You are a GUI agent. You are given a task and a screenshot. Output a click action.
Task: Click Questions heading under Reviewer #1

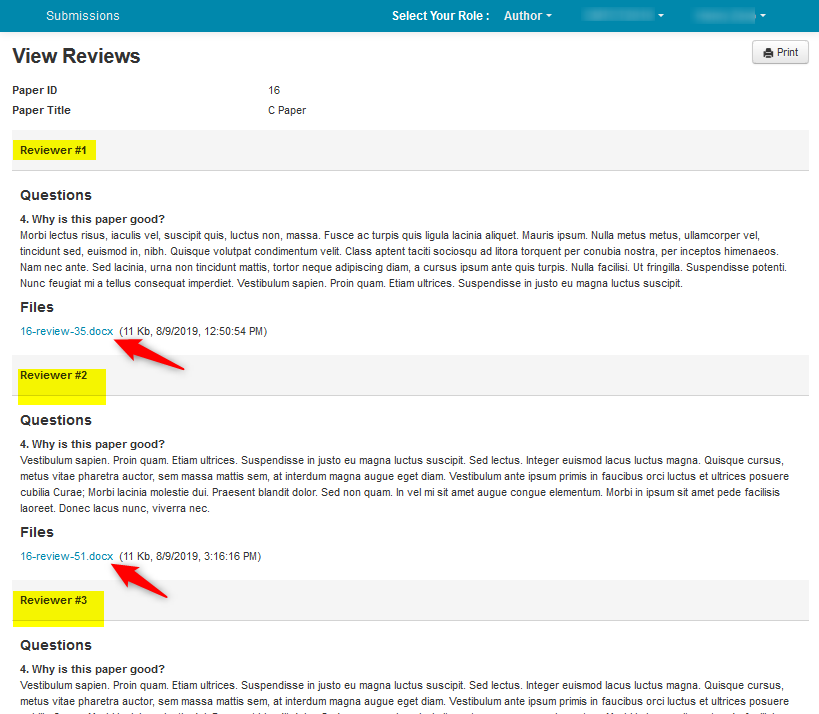point(56,195)
